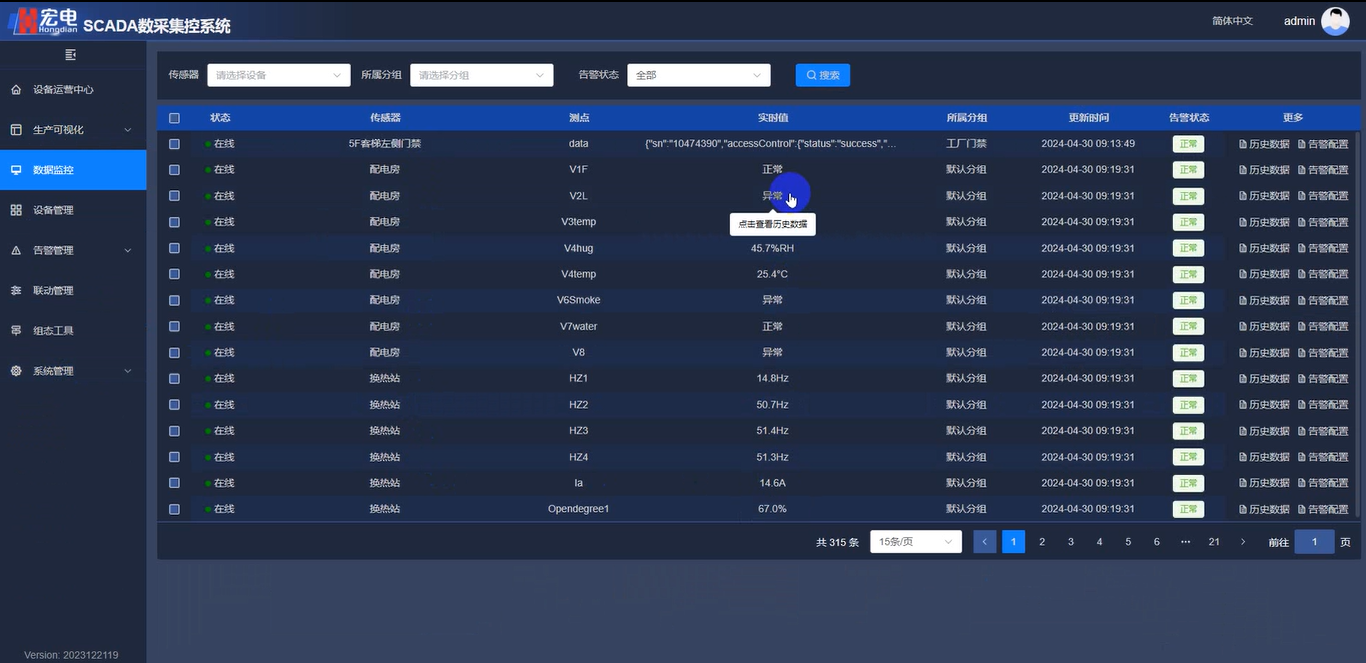Check the box for the V6Smoke row
Viewport: 1366px width, 663px height.
tap(174, 300)
